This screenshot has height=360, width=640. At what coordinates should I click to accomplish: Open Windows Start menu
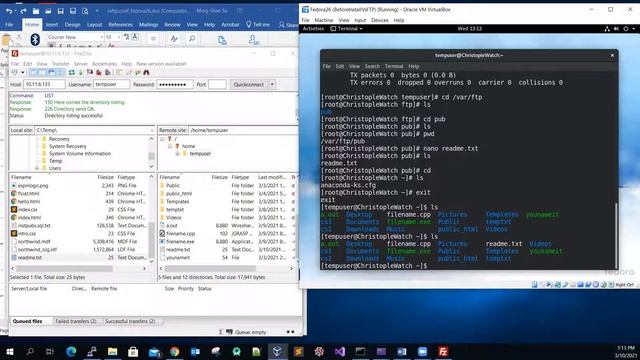(x=9, y=351)
